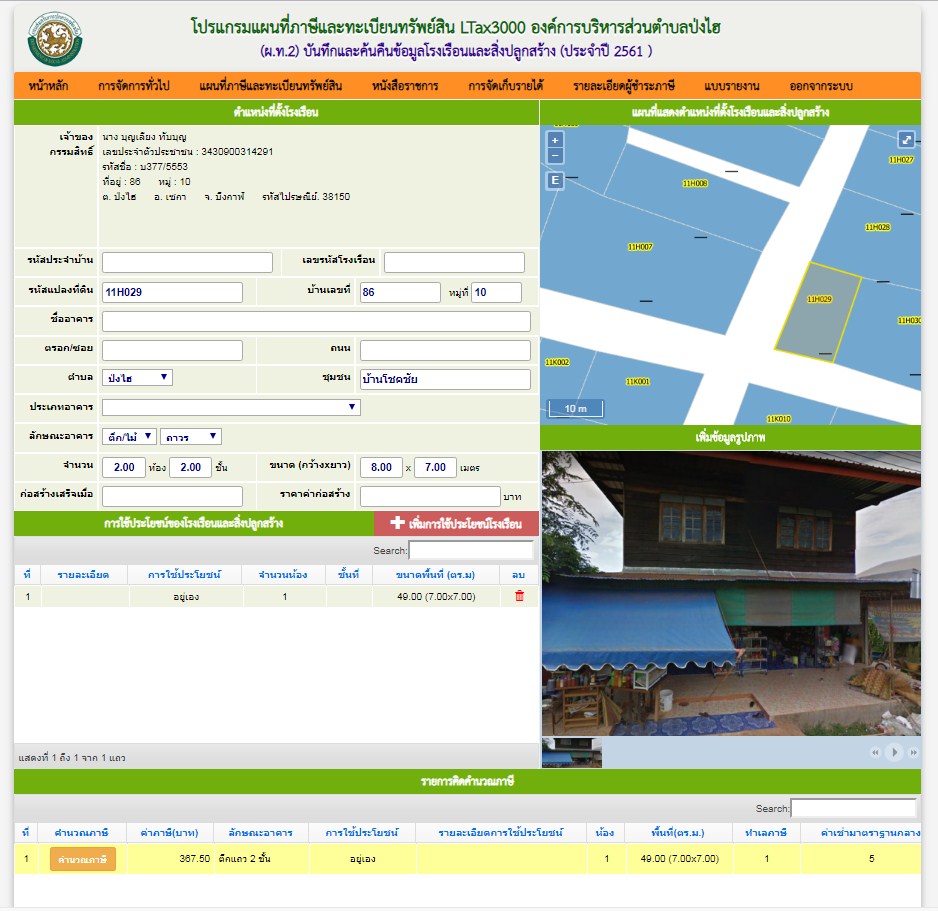Click the รหัสแปลงที่ดิน field containing 11H029
Screen dimensions: 938x911
[172, 292]
